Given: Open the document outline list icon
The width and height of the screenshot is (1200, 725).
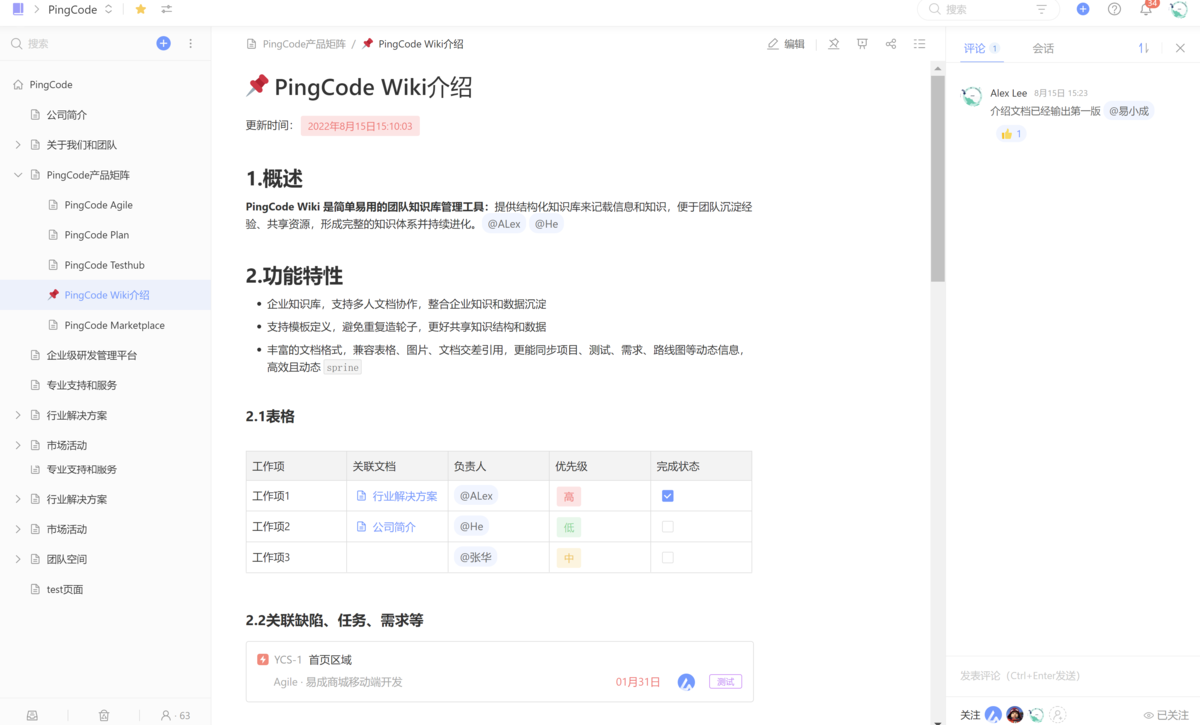Looking at the screenshot, I should (919, 43).
